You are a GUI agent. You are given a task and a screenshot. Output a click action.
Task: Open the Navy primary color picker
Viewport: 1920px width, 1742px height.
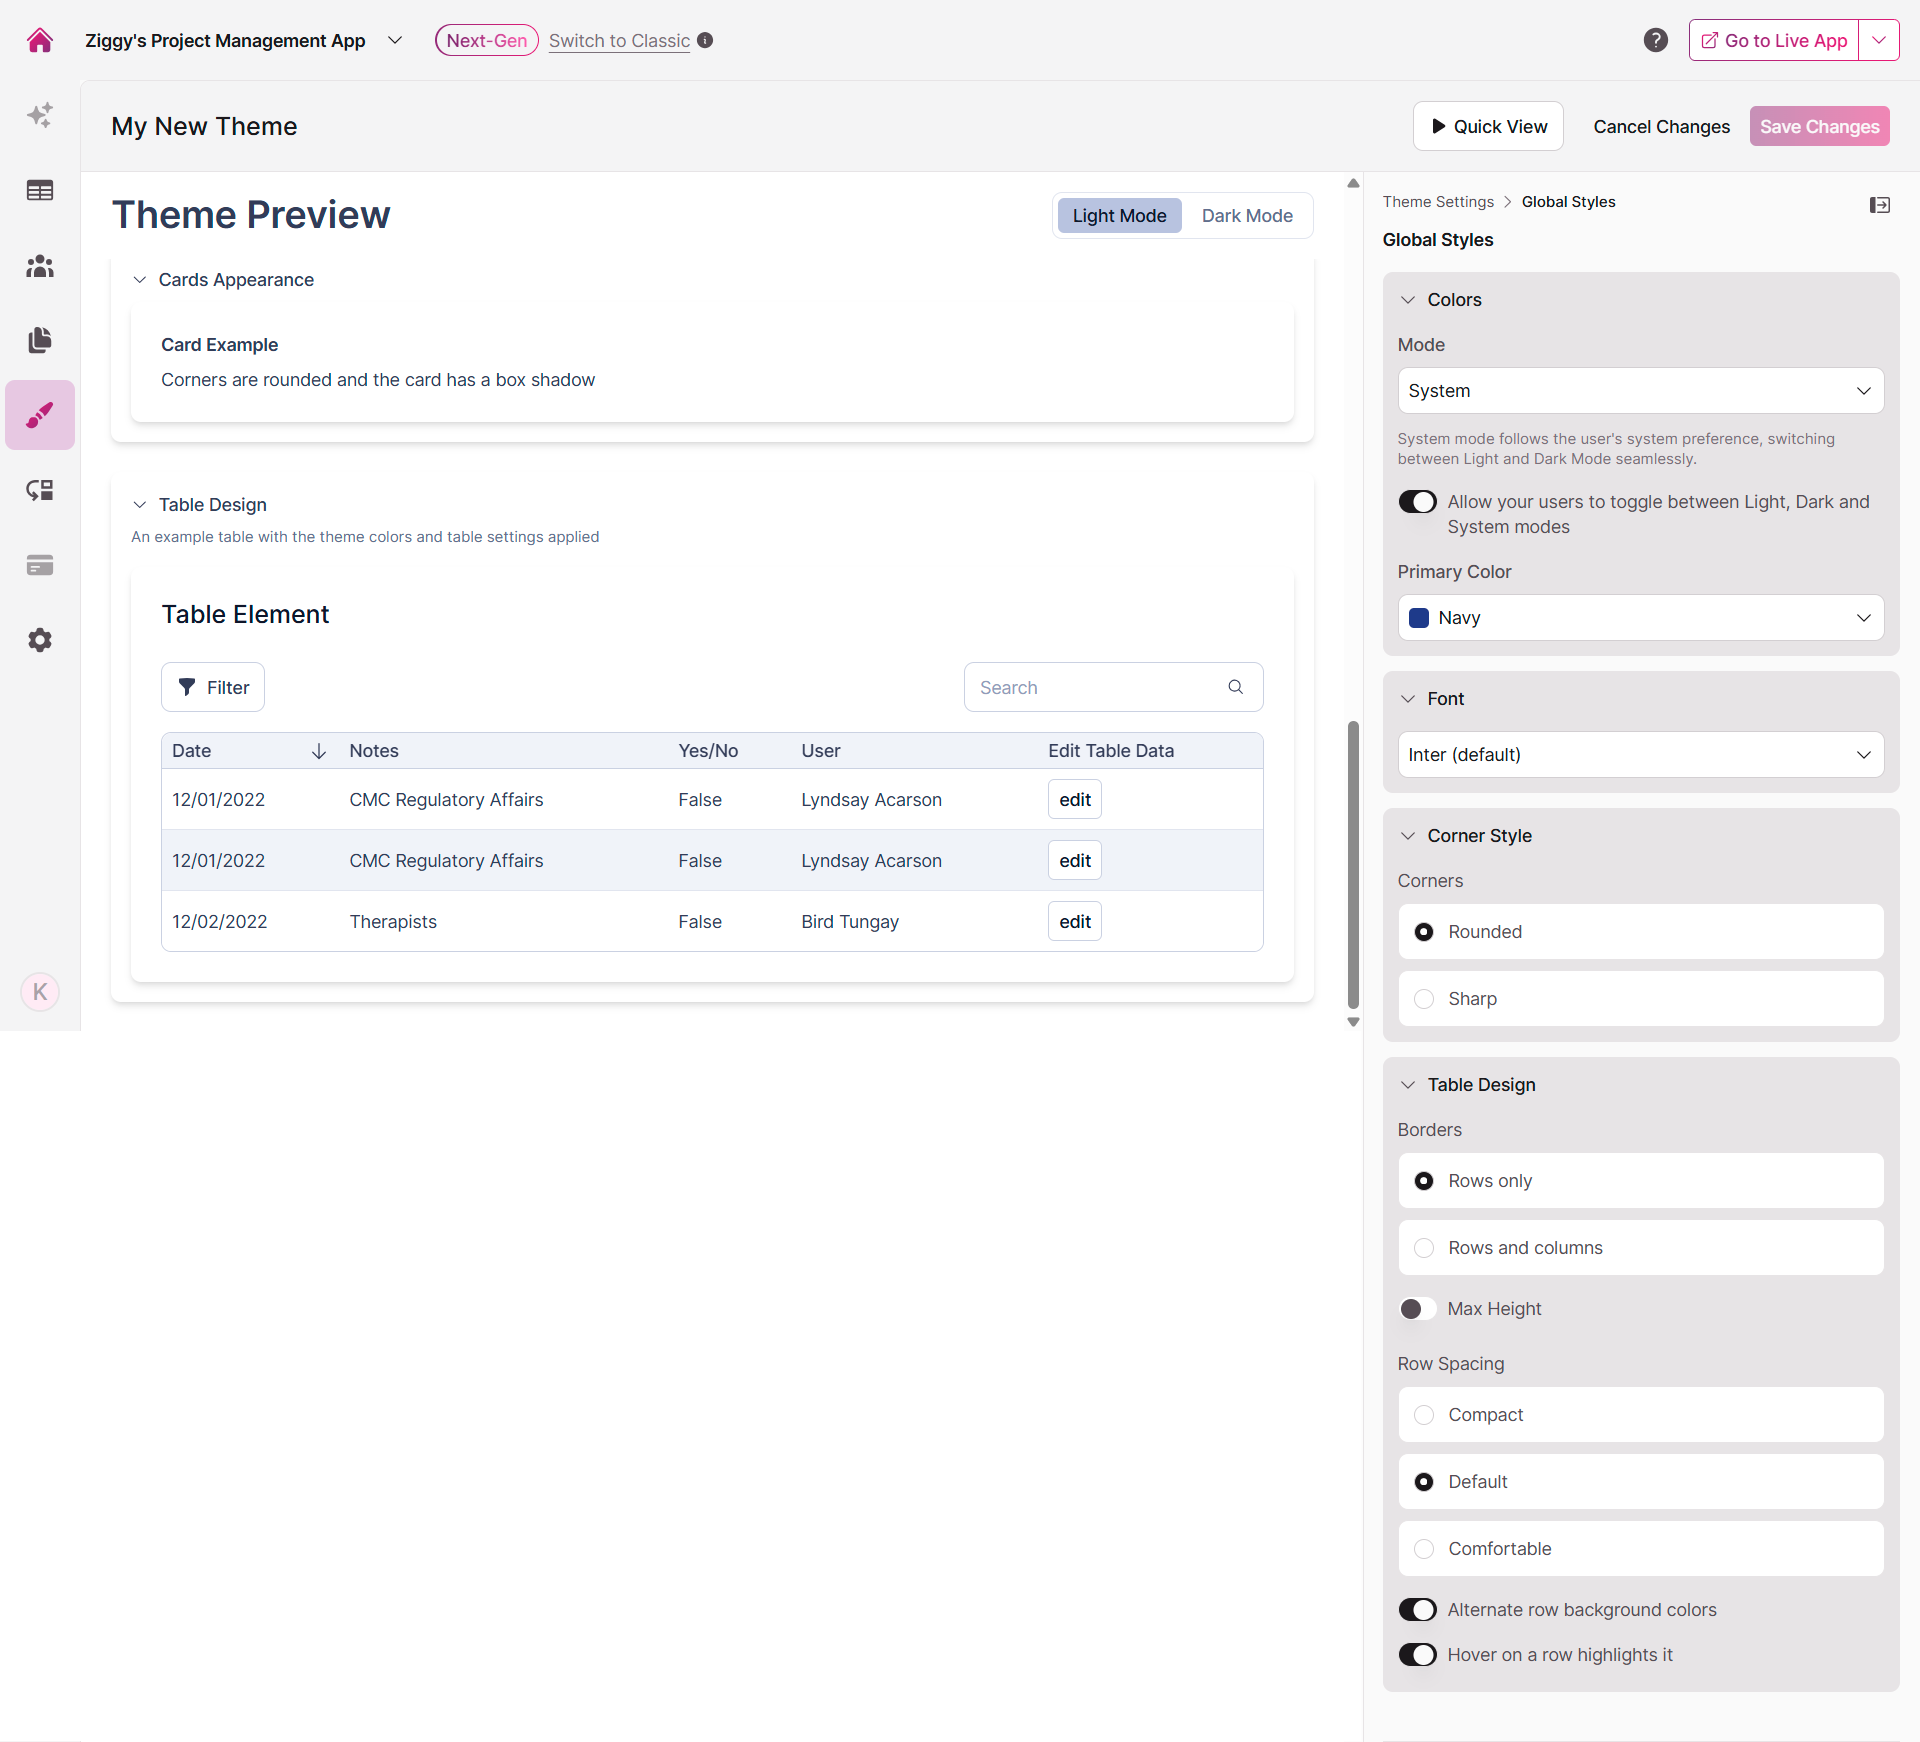(x=1640, y=618)
